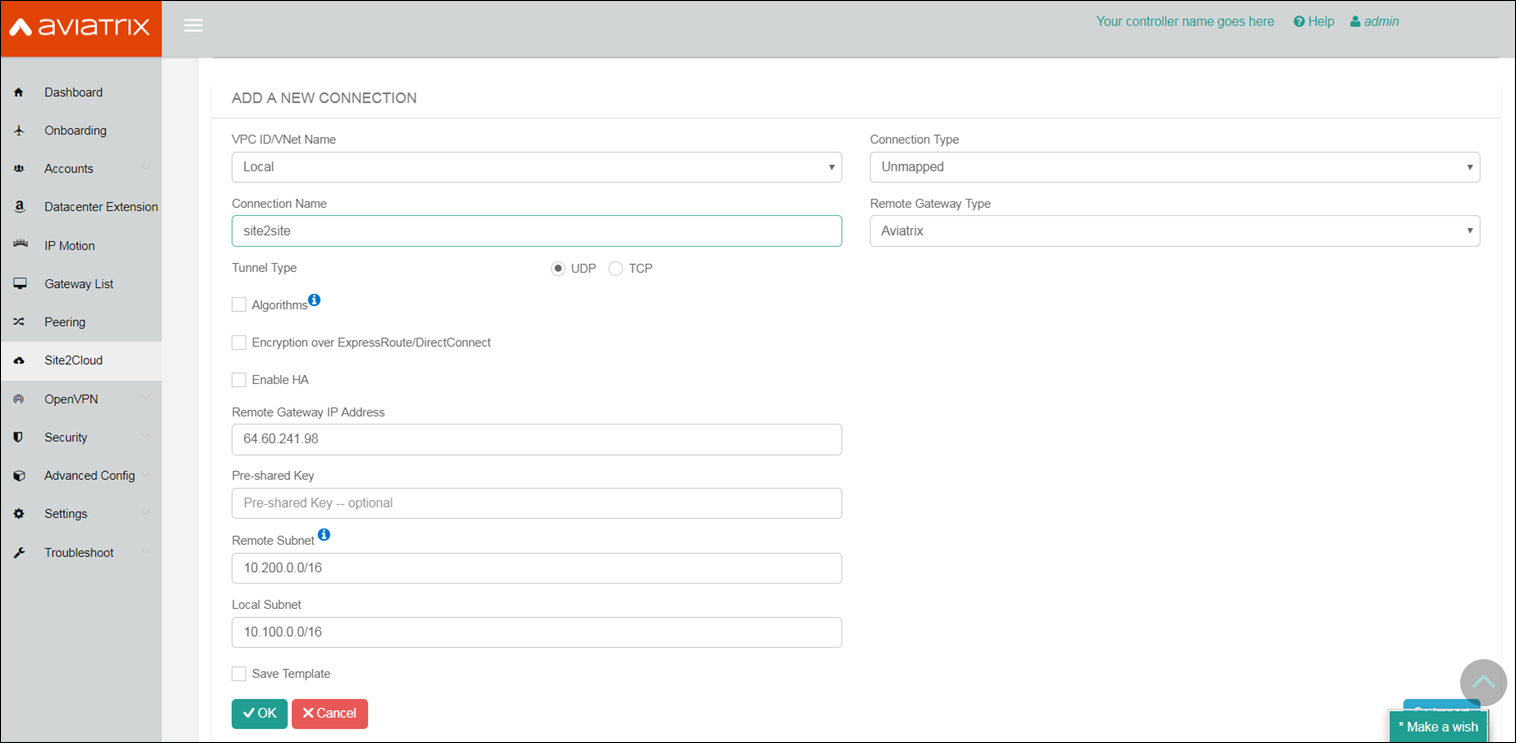Click the hamburger menu icon
Screen dimensions: 1516x743
pyautogui.click(x=193, y=25)
